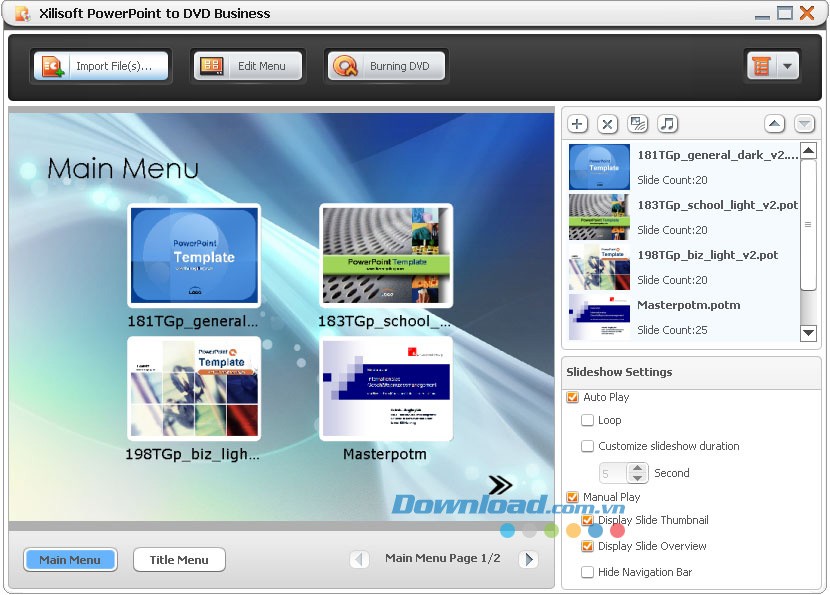
Task: Select the Main Menu tab
Action: 69,559
